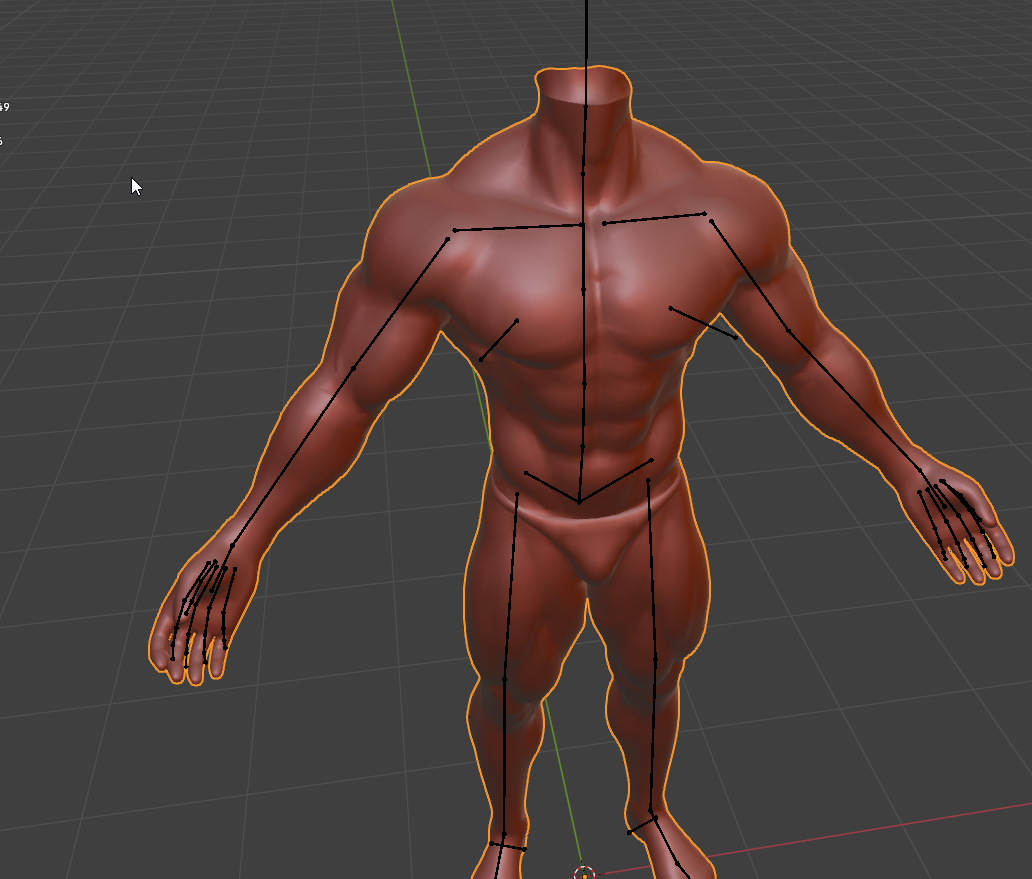
Task: Select the pelvis bone angled toward screen's left hip
Action: tap(552, 487)
